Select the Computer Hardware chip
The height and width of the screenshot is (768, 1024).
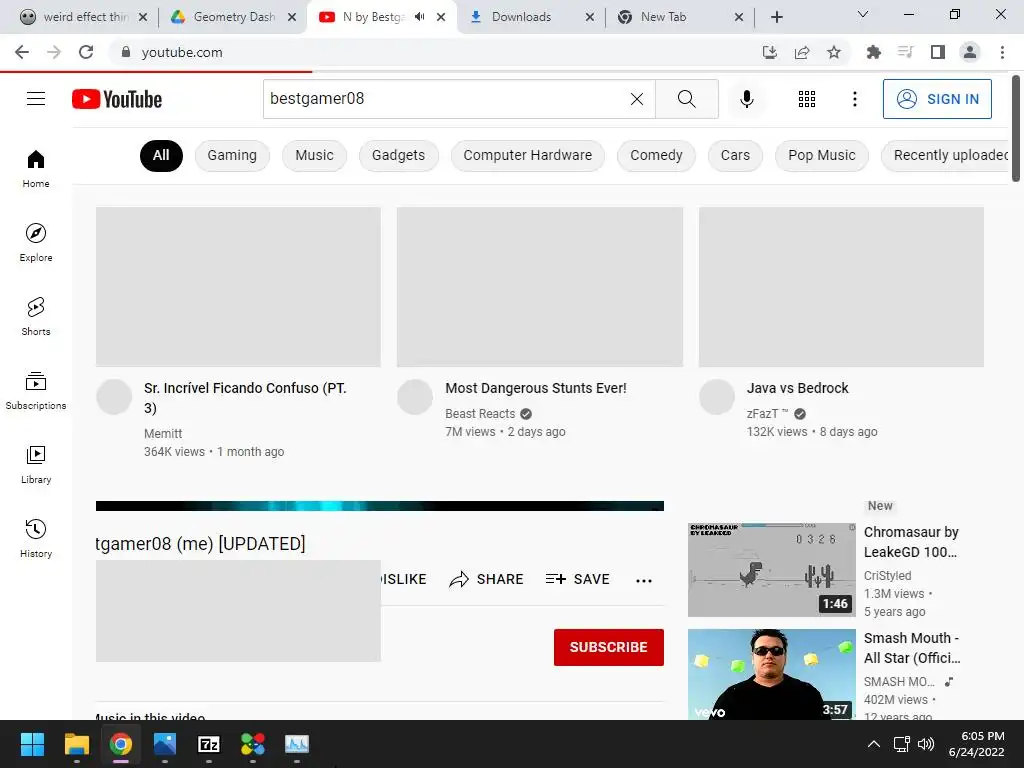click(528, 155)
